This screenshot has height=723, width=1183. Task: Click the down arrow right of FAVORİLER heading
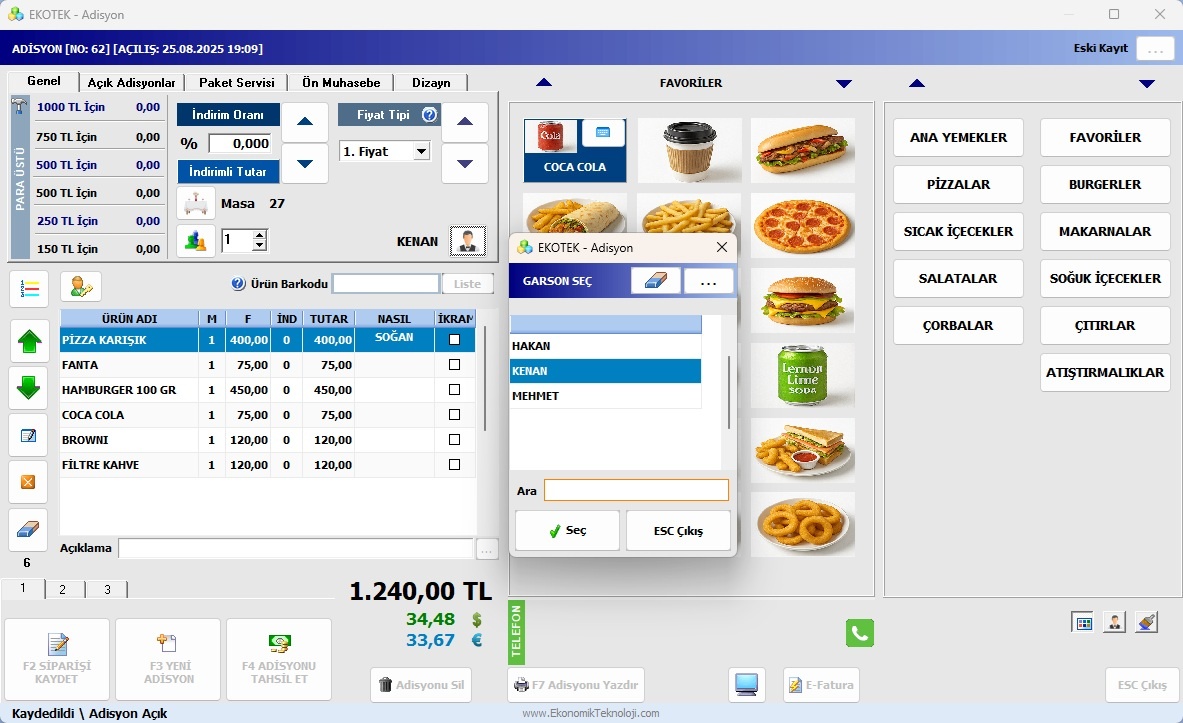(x=844, y=83)
